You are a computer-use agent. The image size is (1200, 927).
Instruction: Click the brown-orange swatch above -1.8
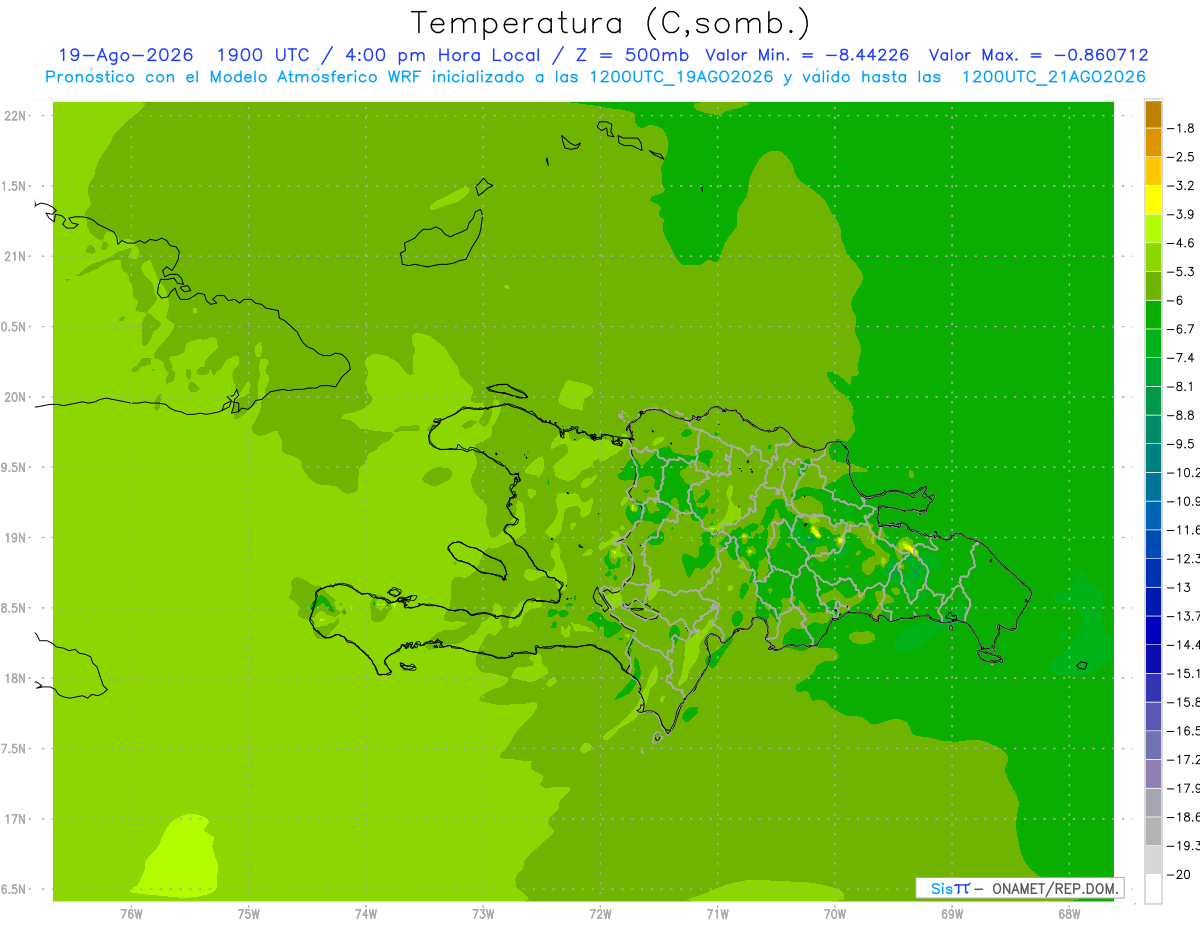(x=1153, y=115)
